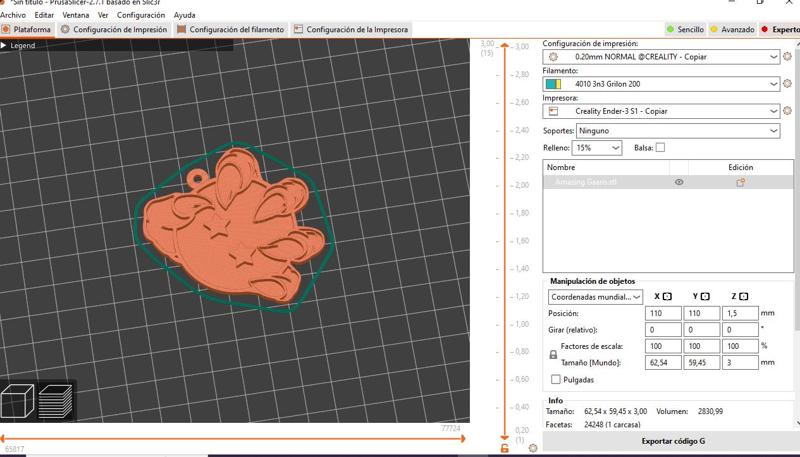The height and width of the screenshot is (457, 800).
Task: Click the Tamaño Y field showing 59,45
Action: click(x=702, y=363)
